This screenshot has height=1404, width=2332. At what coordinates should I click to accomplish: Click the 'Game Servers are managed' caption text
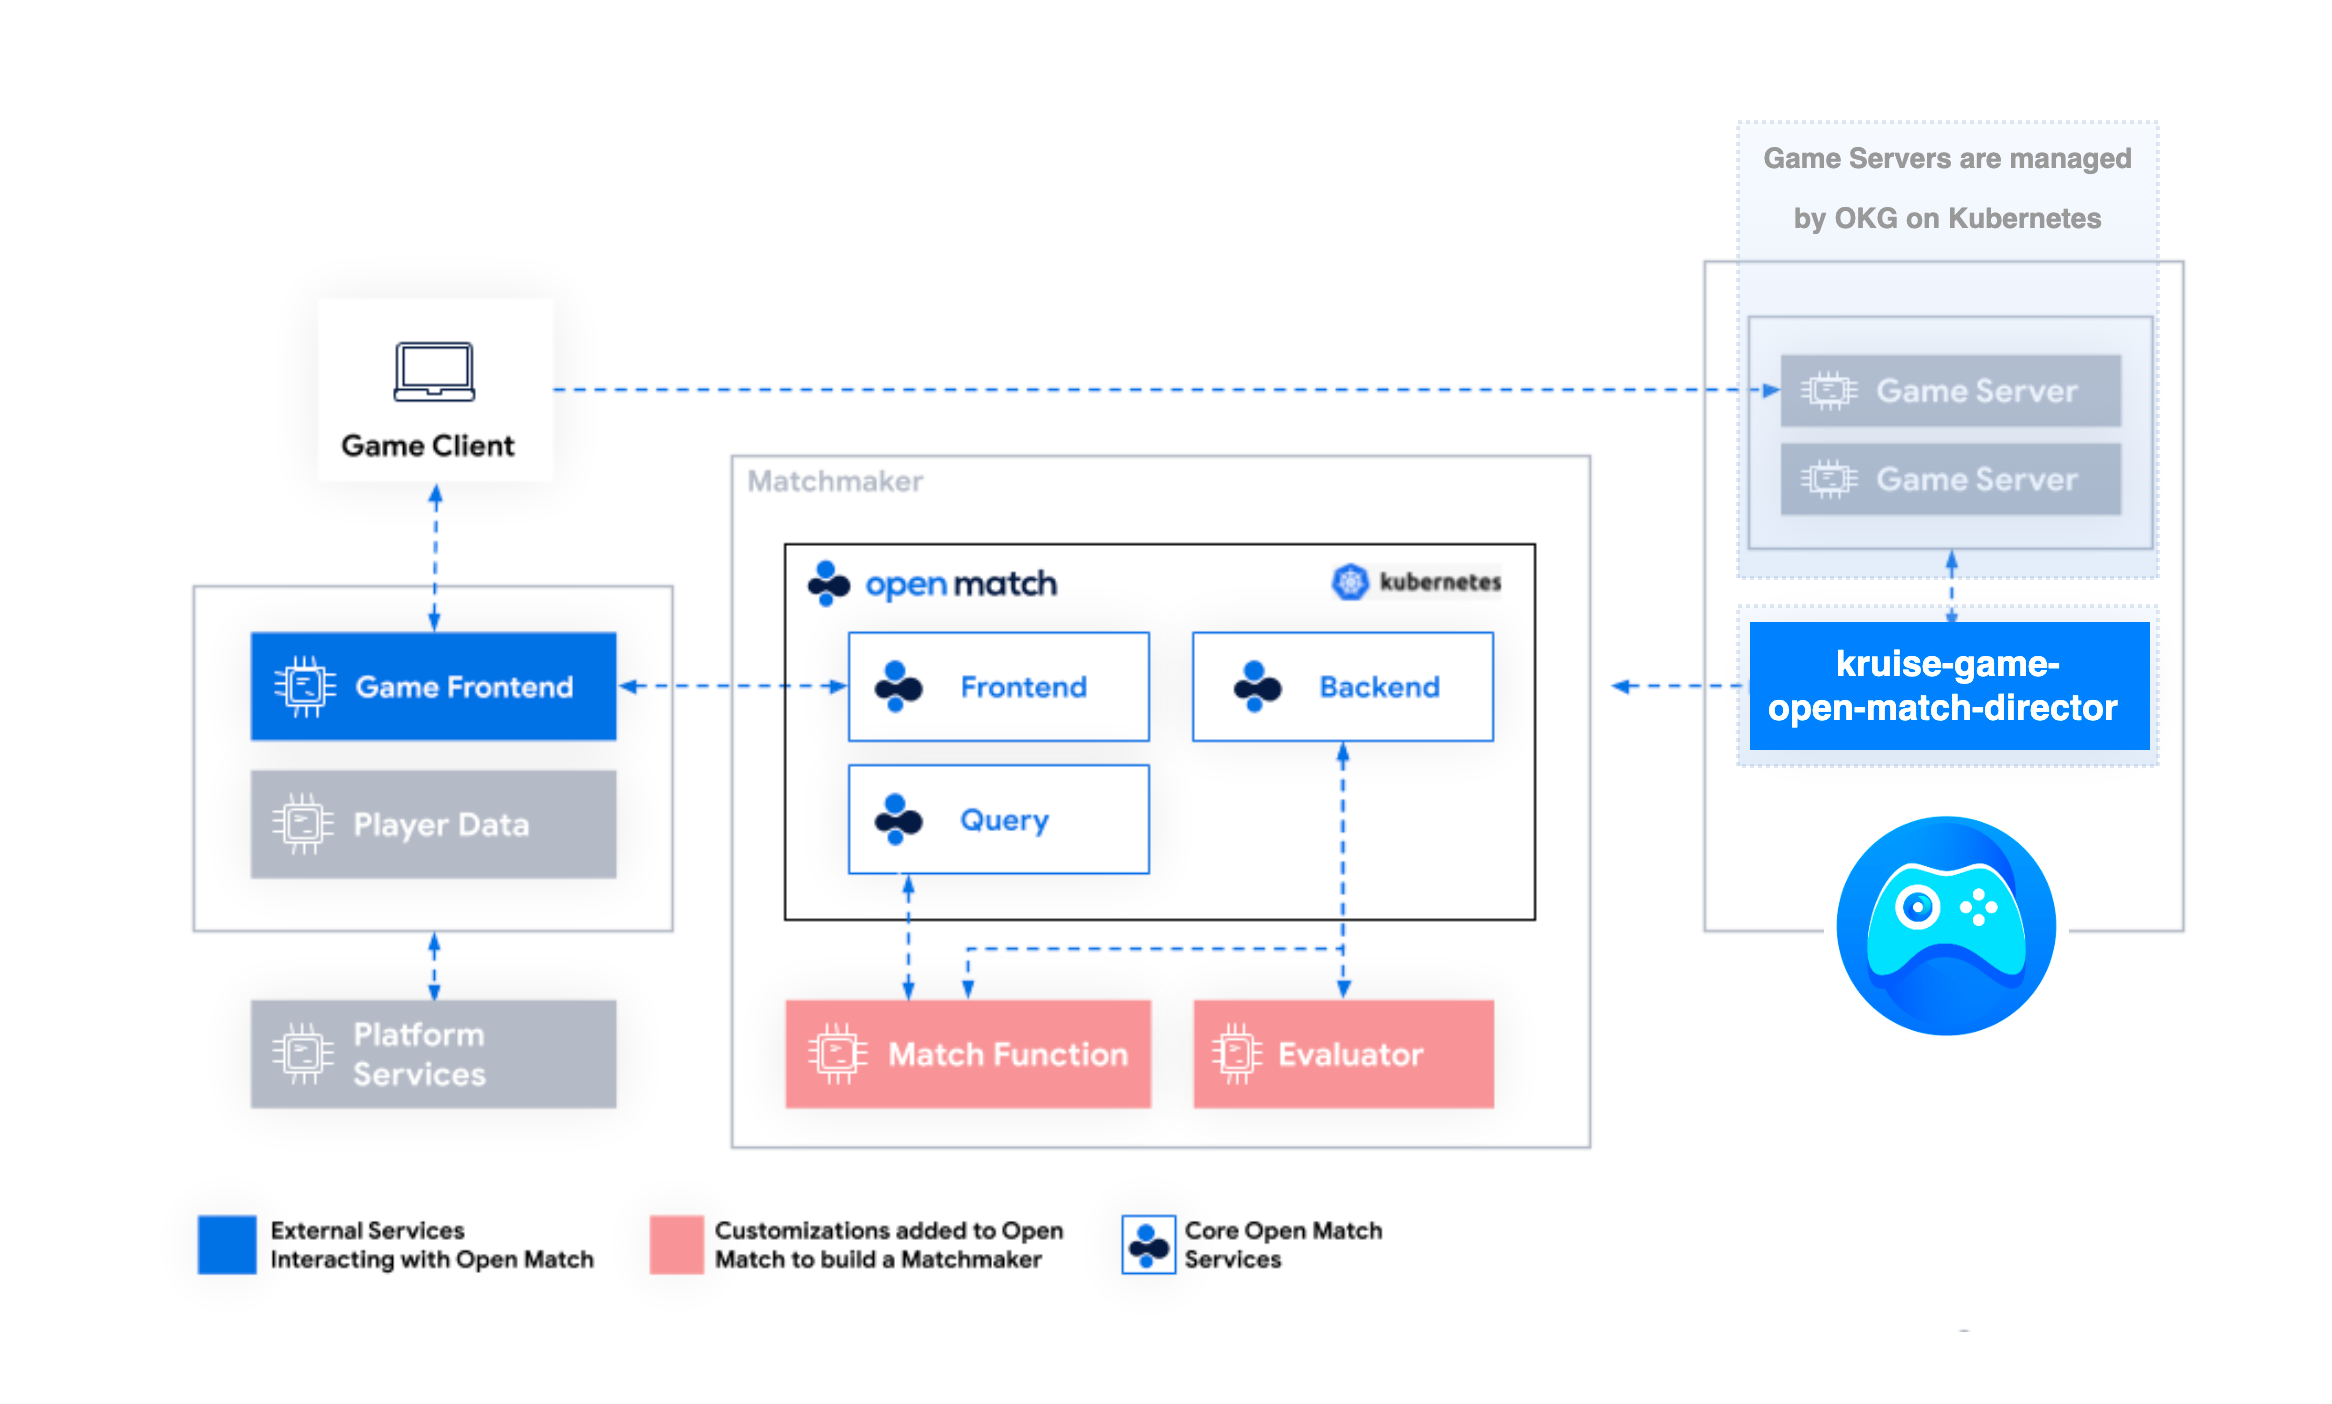coord(1946,159)
